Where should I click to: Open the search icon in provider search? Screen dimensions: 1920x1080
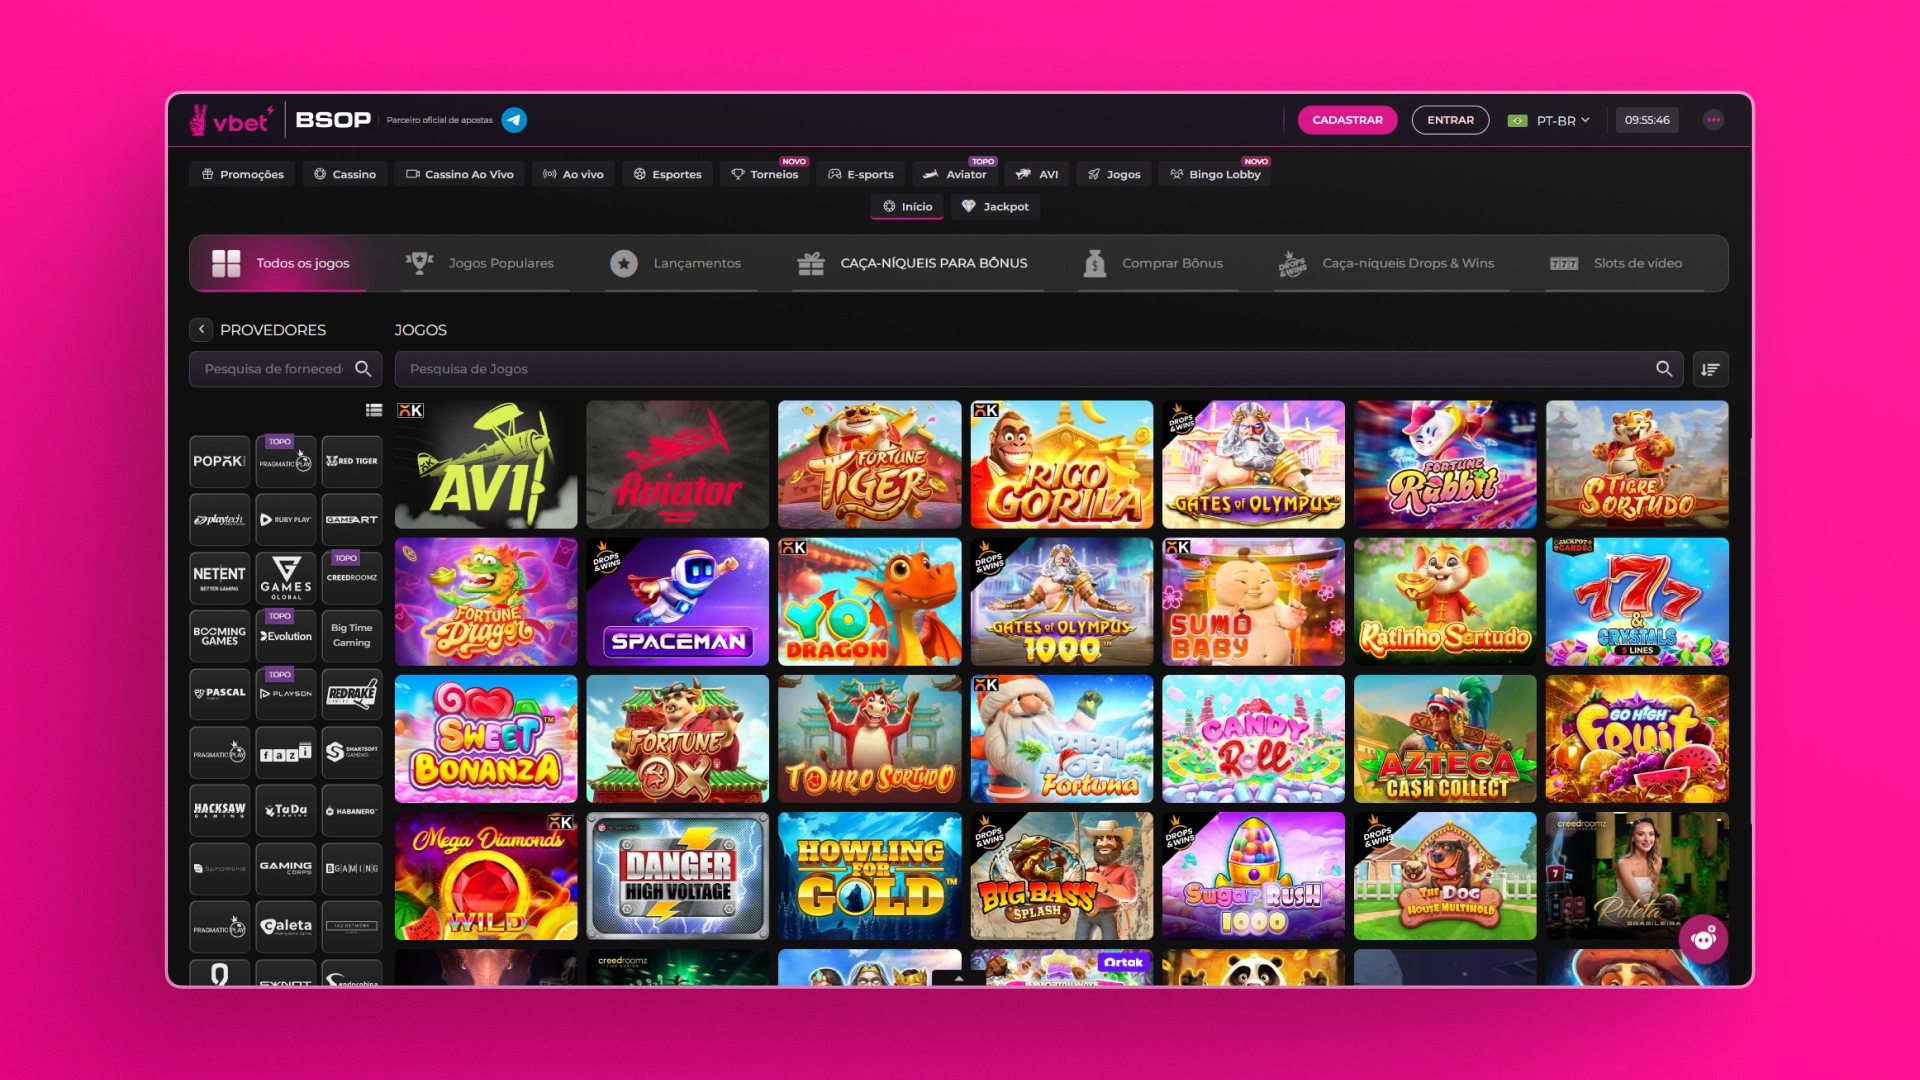click(x=364, y=369)
